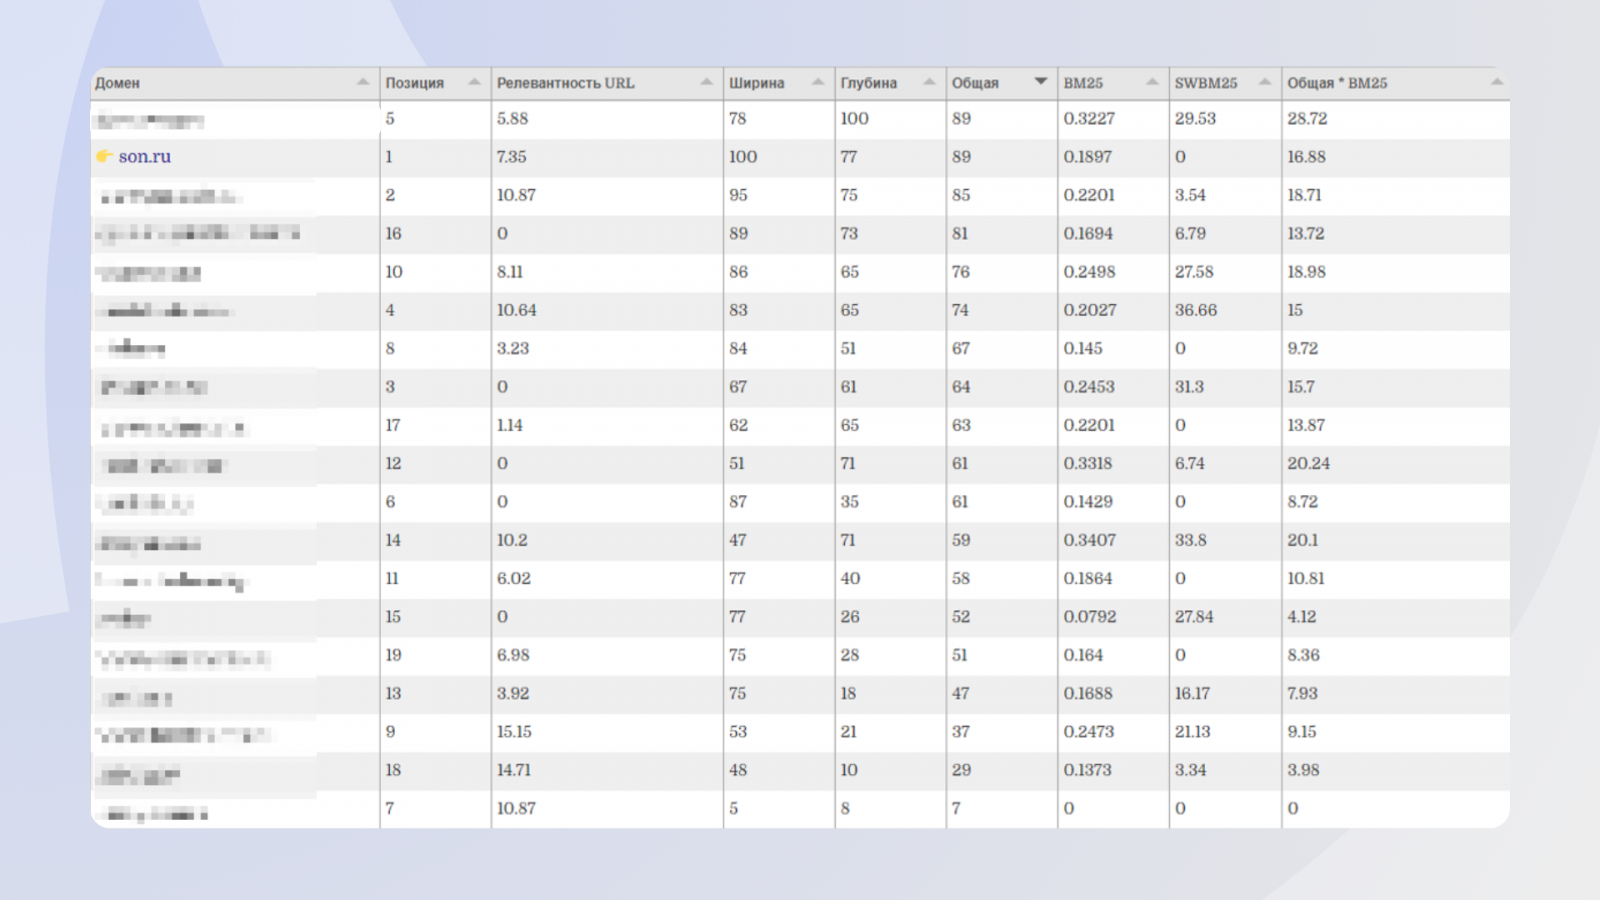Select the URL relevance cell 5.88
This screenshot has height=900, width=1600.
(x=512, y=118)
